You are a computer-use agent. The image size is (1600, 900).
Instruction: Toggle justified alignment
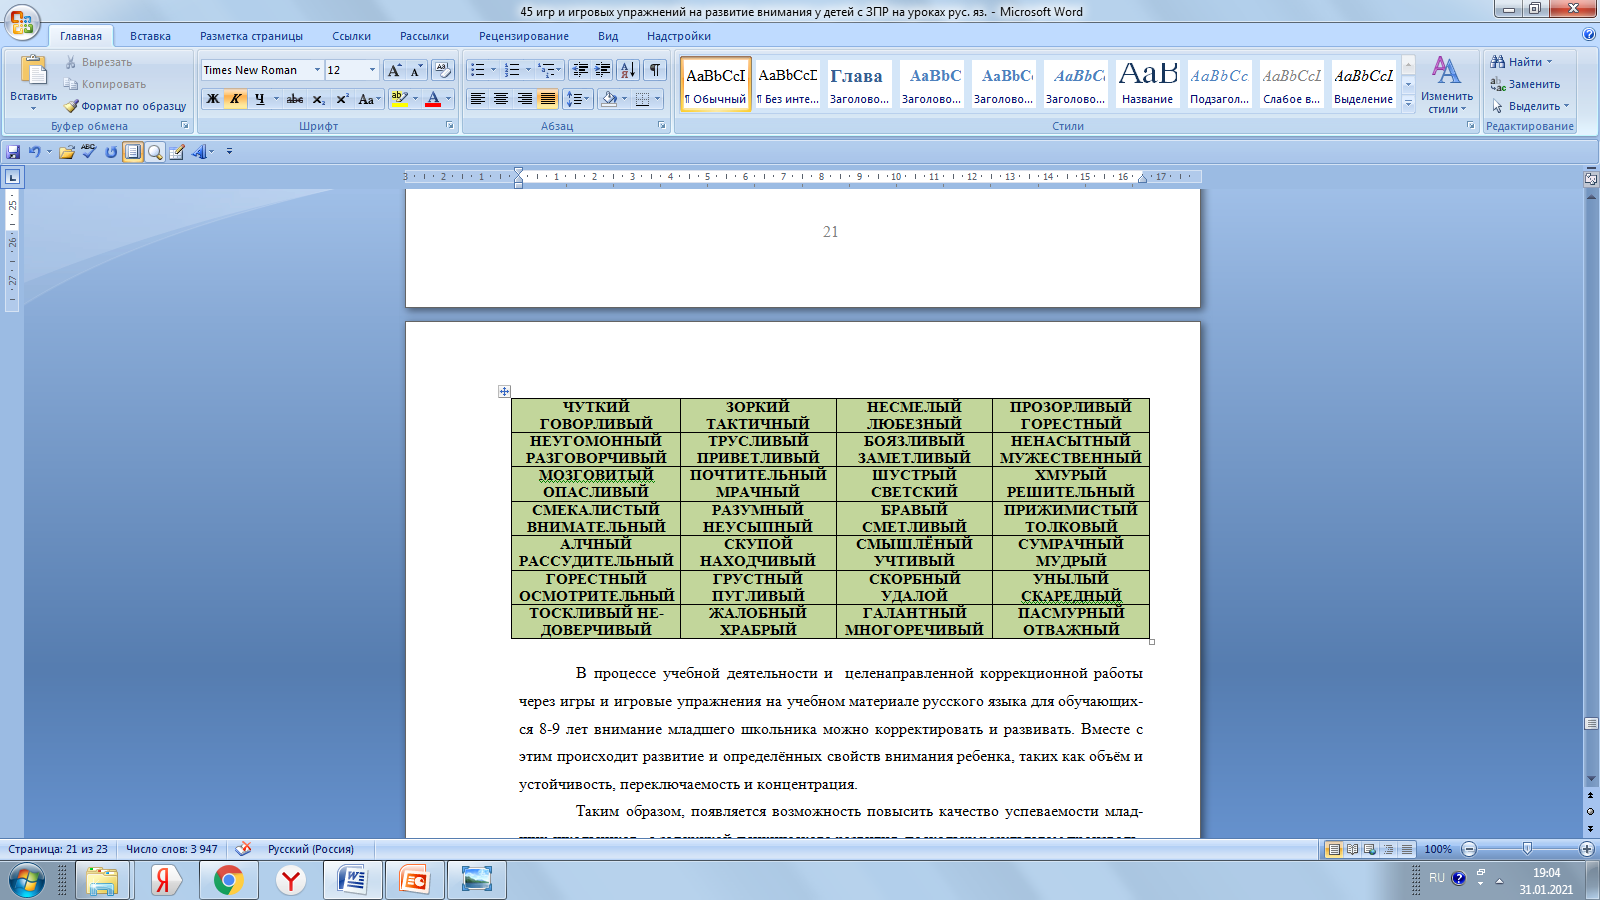pos(547,99)
